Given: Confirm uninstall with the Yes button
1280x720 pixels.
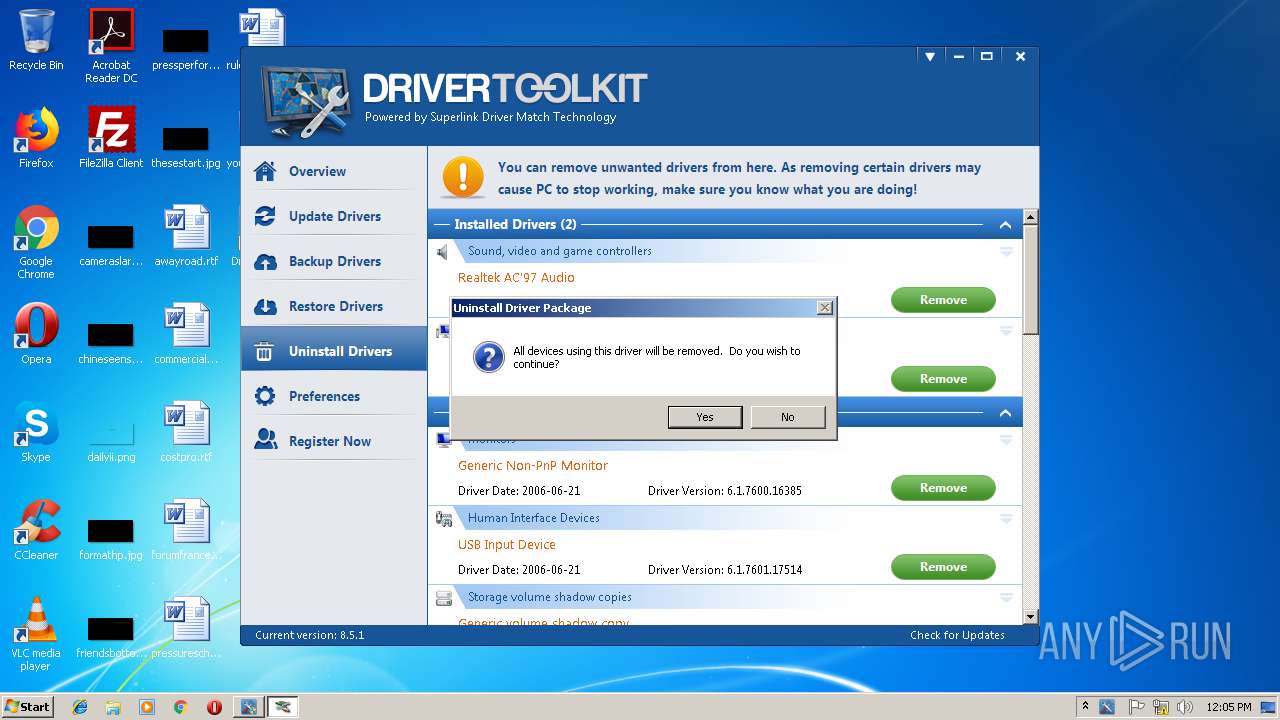Looking at the screenshot, I should tap(705, 417).
